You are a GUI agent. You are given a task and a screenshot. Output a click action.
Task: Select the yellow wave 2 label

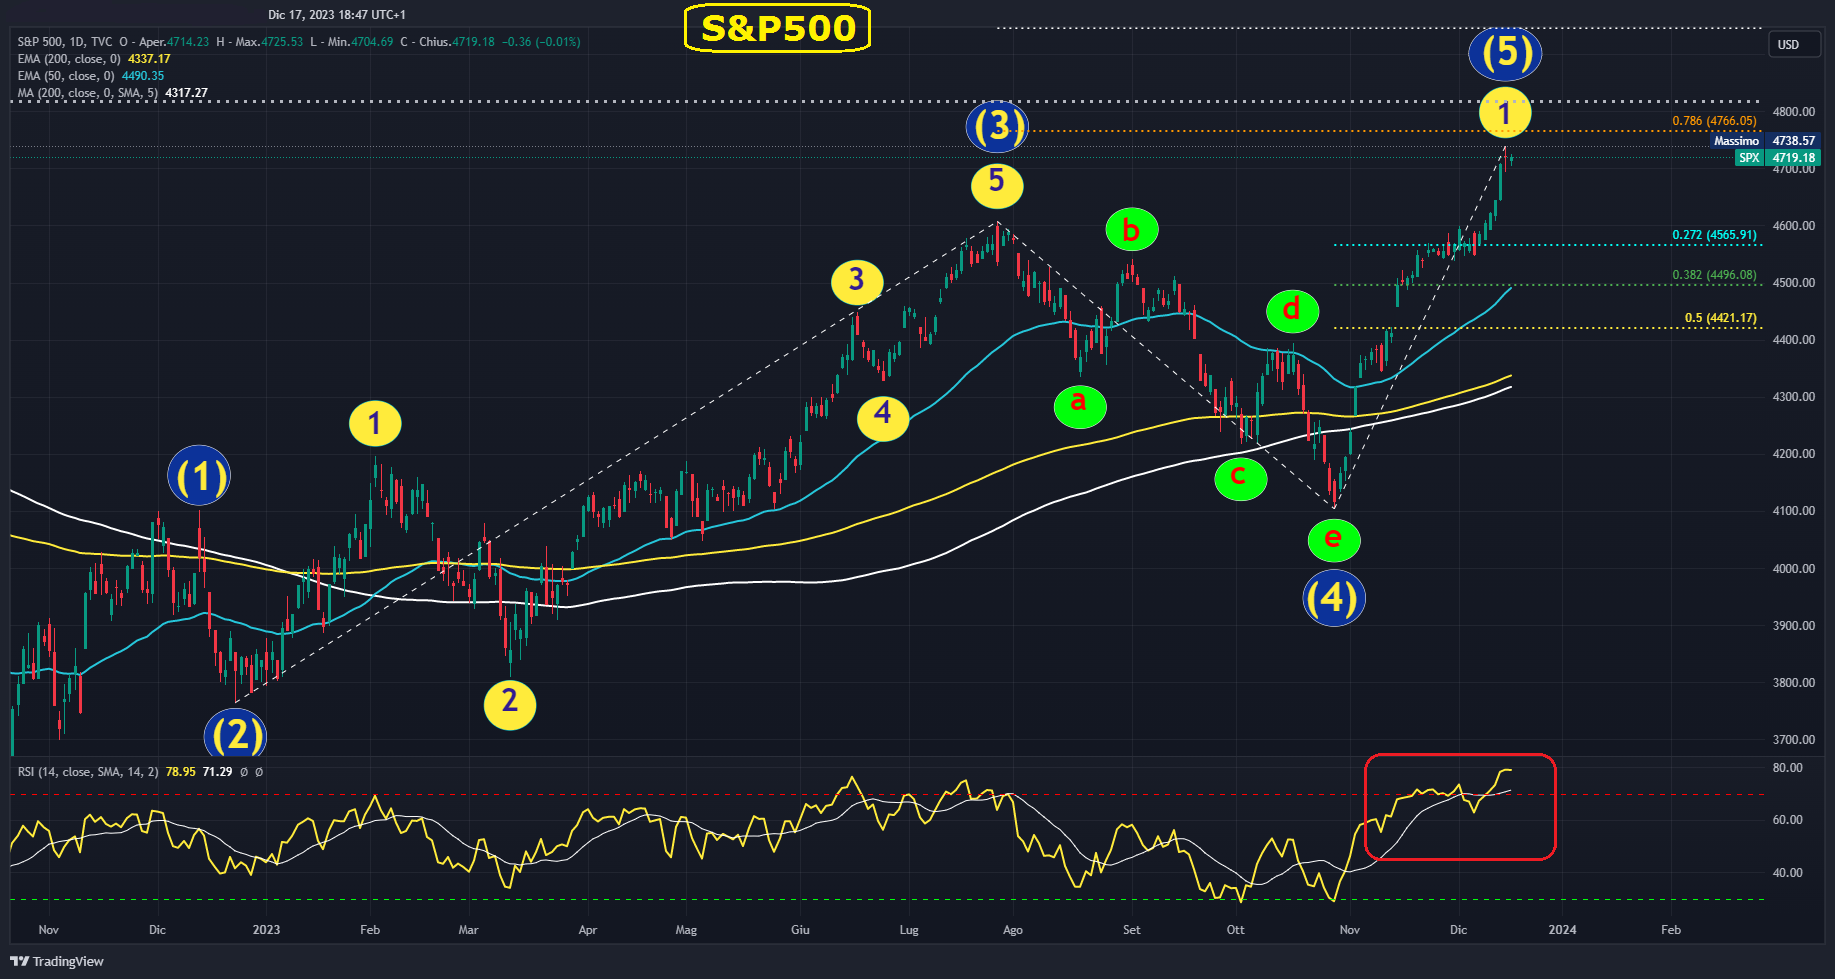510,704
